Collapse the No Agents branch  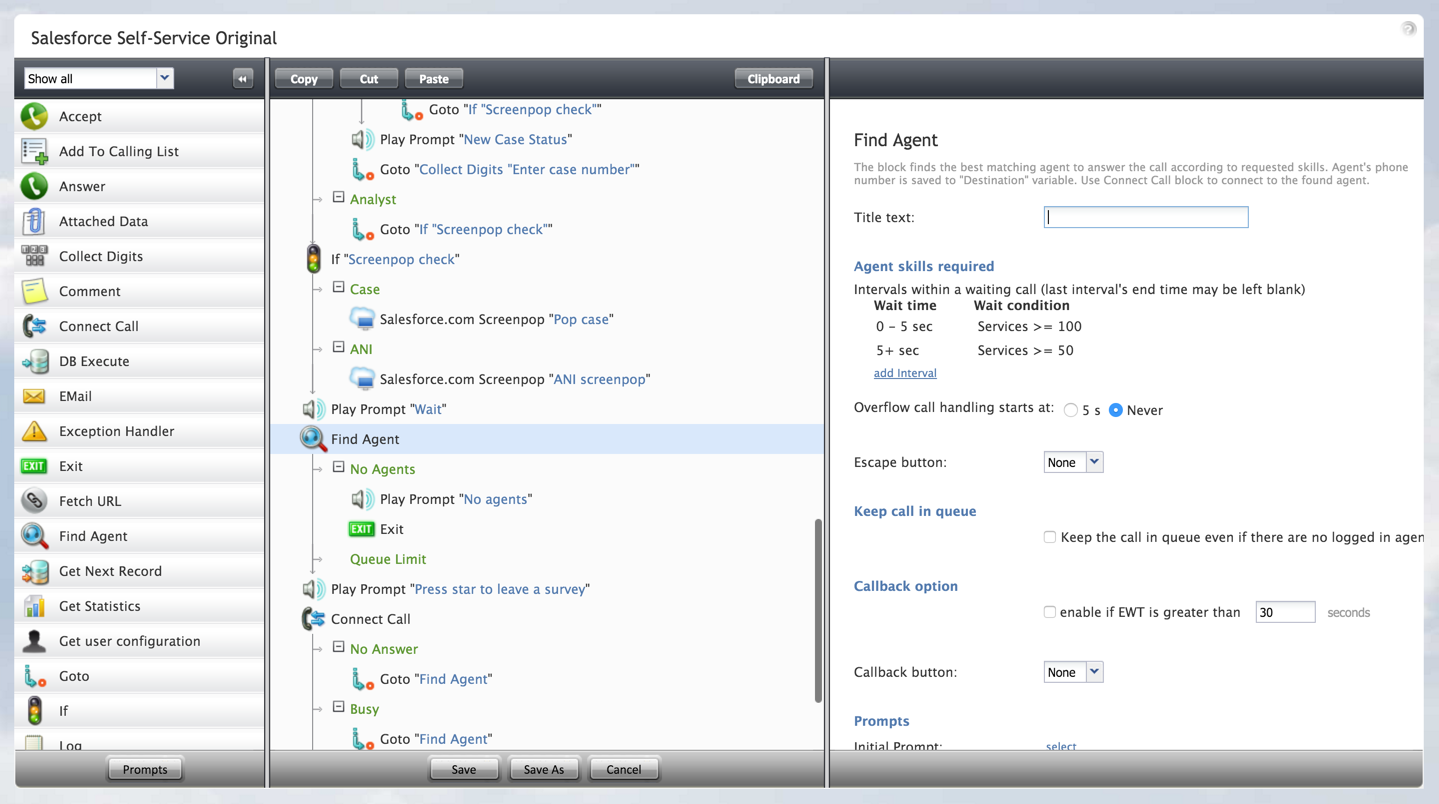point(339,468)
